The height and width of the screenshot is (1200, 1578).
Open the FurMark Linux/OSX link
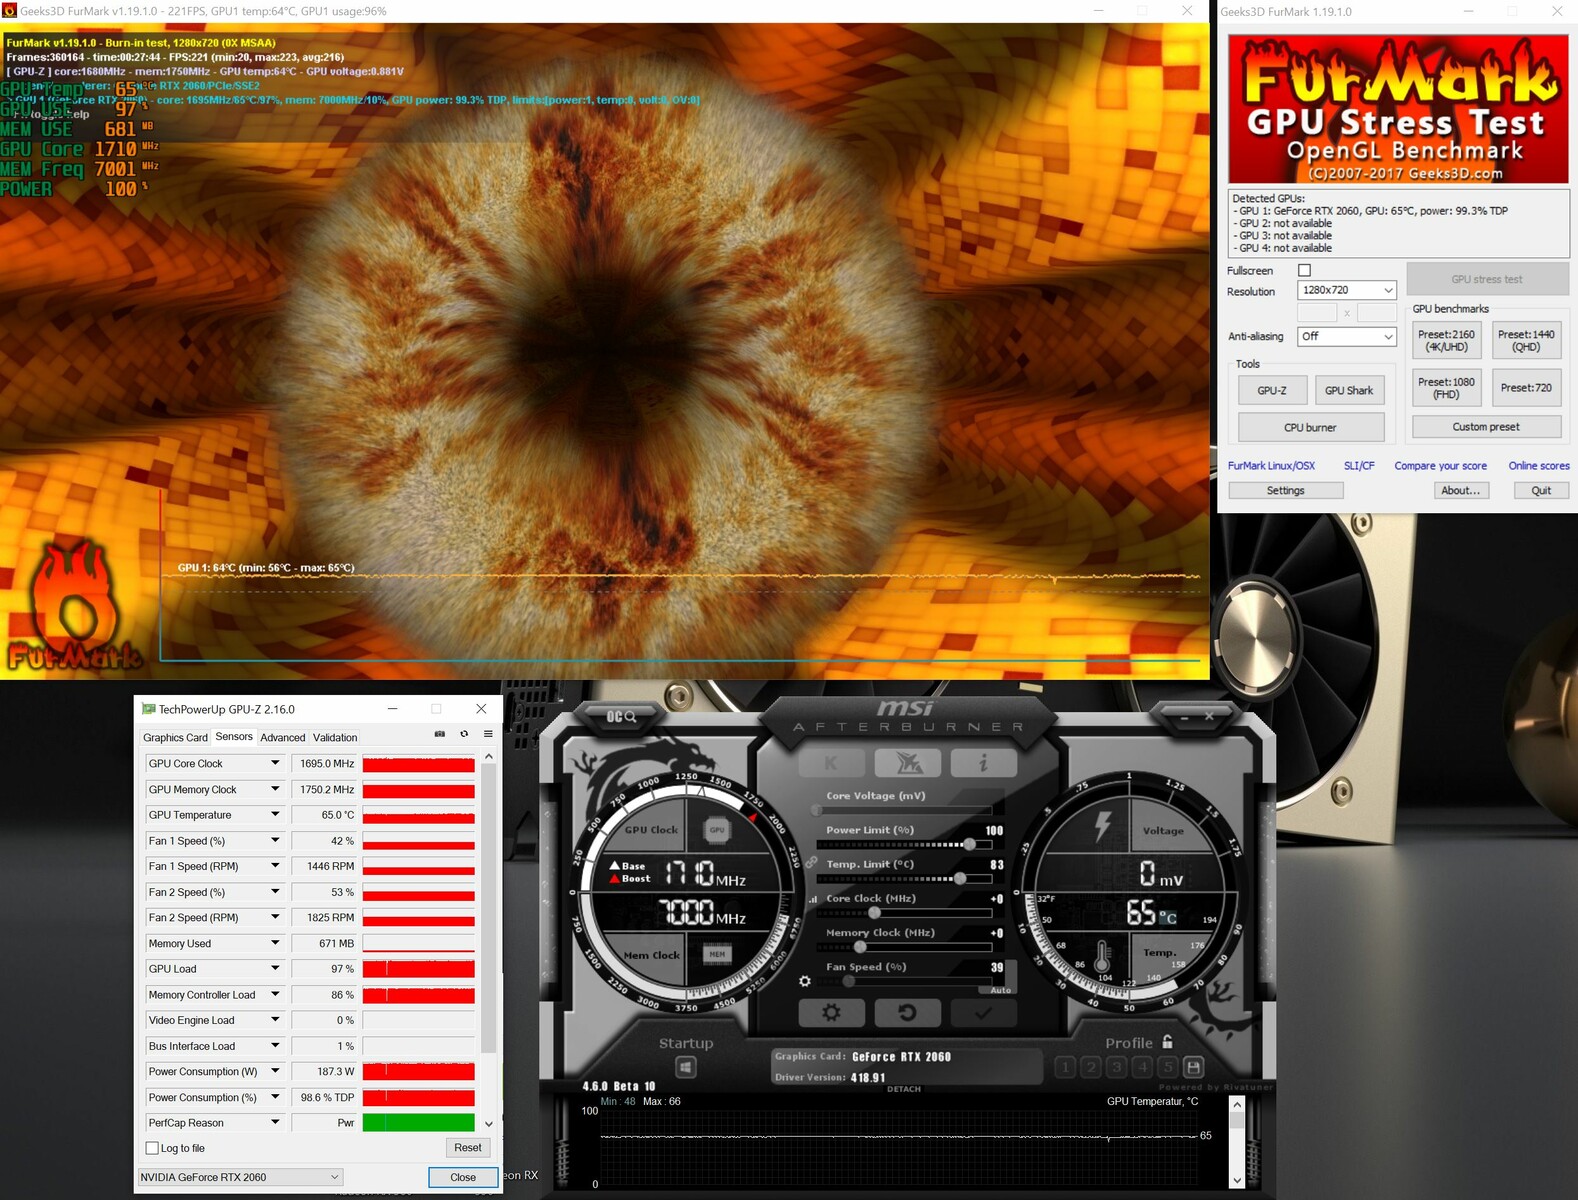pyautogui.click(x=1271, y=466)
